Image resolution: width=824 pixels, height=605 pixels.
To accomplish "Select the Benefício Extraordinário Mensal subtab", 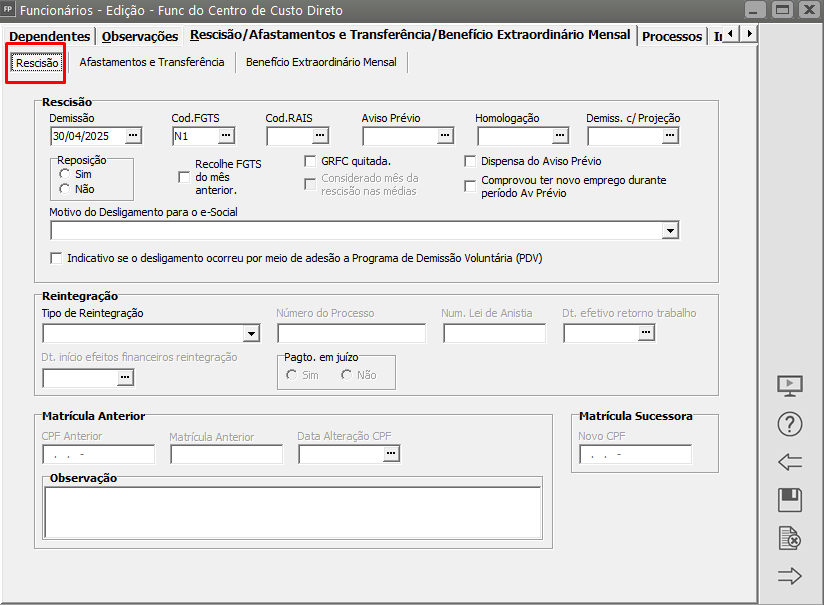I will pos(321,62).
